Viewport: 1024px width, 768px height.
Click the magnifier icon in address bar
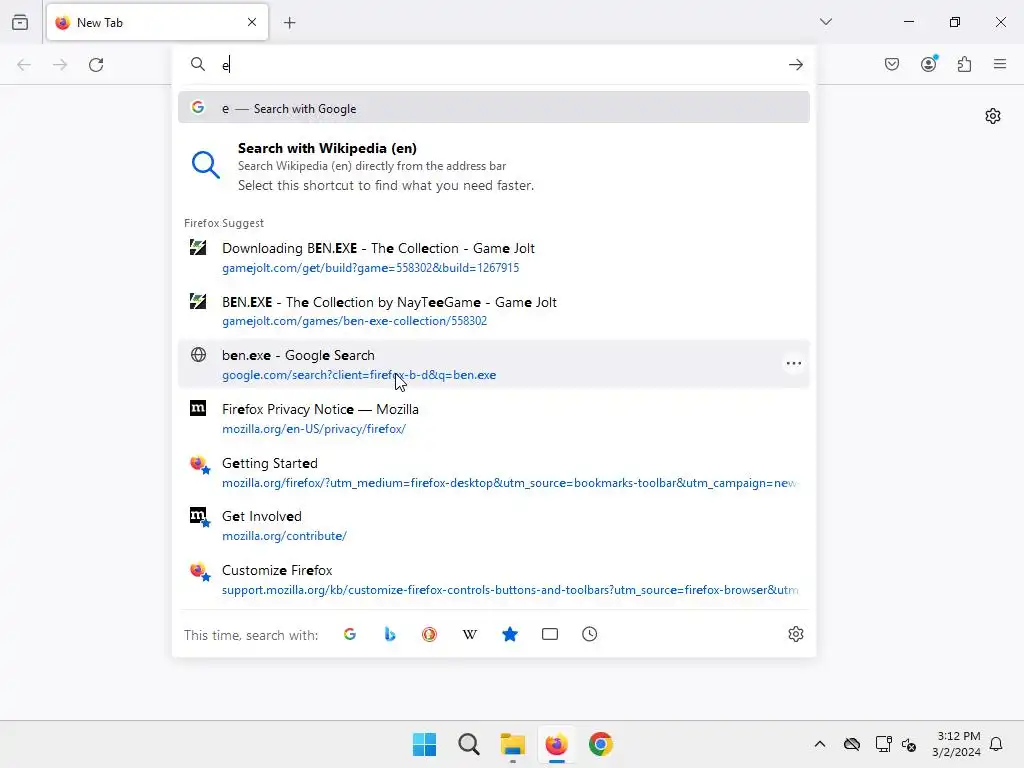click(x=198, y=64)
